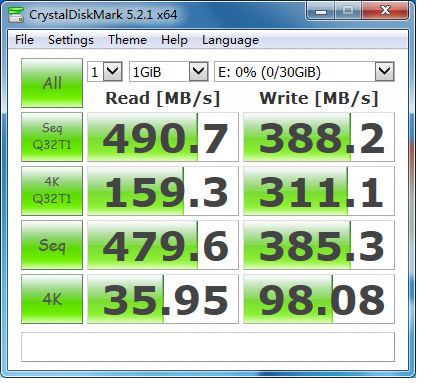Click the Seq read result 479.6

tap(163, 245)
